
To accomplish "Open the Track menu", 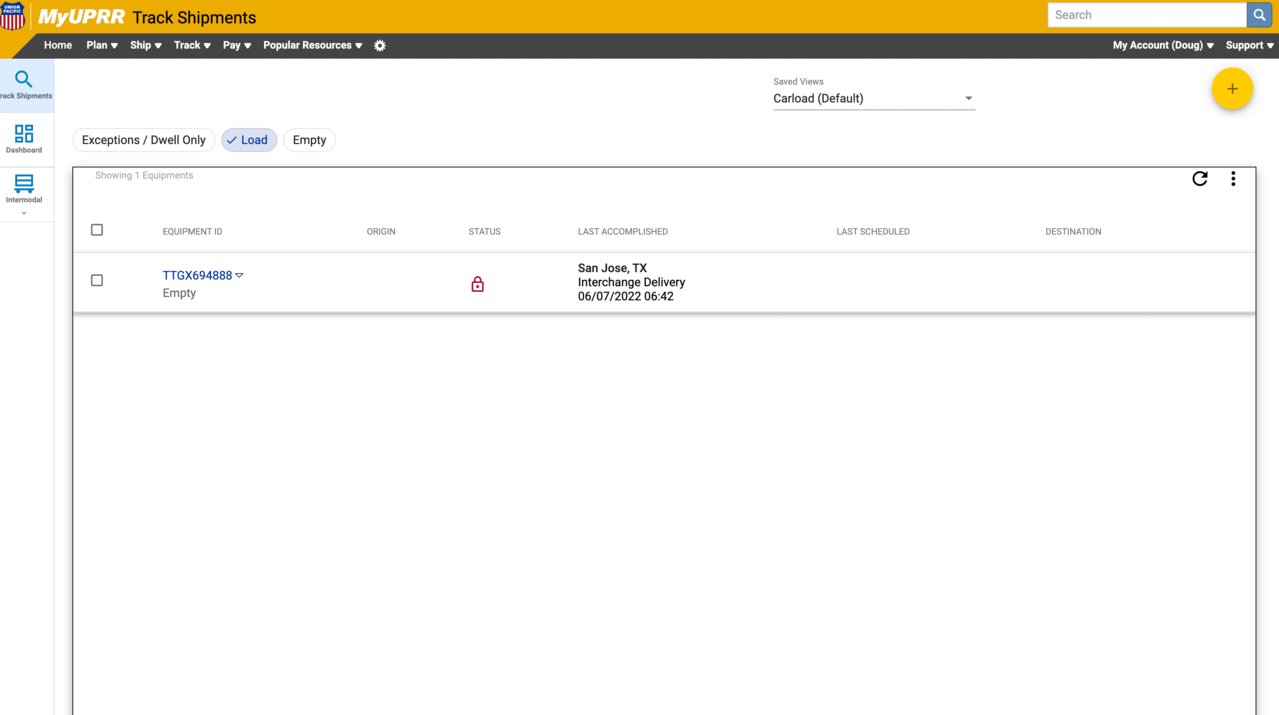I will (192, 45).
